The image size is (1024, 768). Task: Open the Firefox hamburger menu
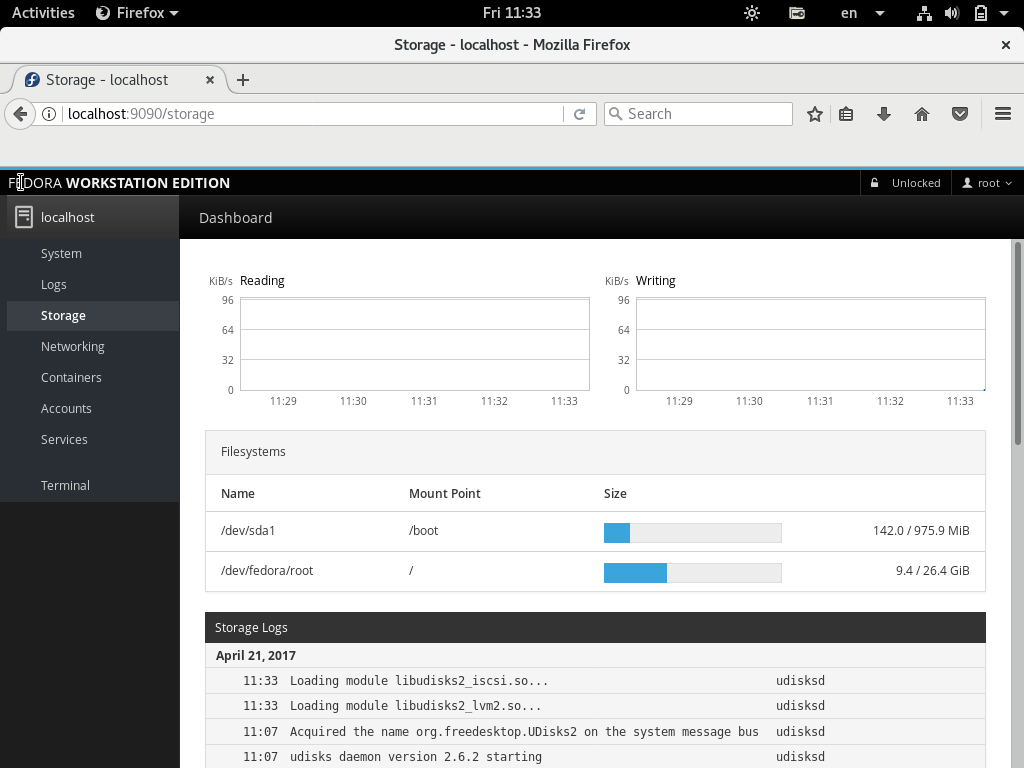(1003, 114)
